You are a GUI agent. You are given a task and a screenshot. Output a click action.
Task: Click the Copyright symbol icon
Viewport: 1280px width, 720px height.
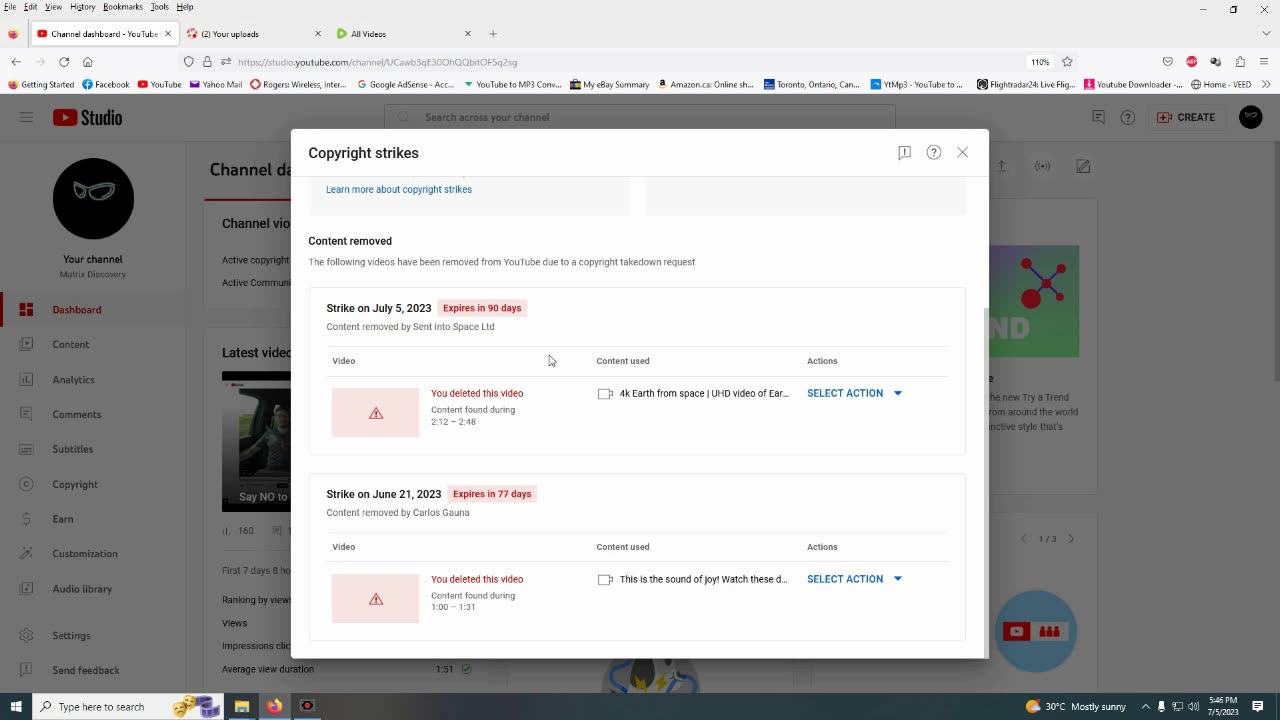coord(27,484)
